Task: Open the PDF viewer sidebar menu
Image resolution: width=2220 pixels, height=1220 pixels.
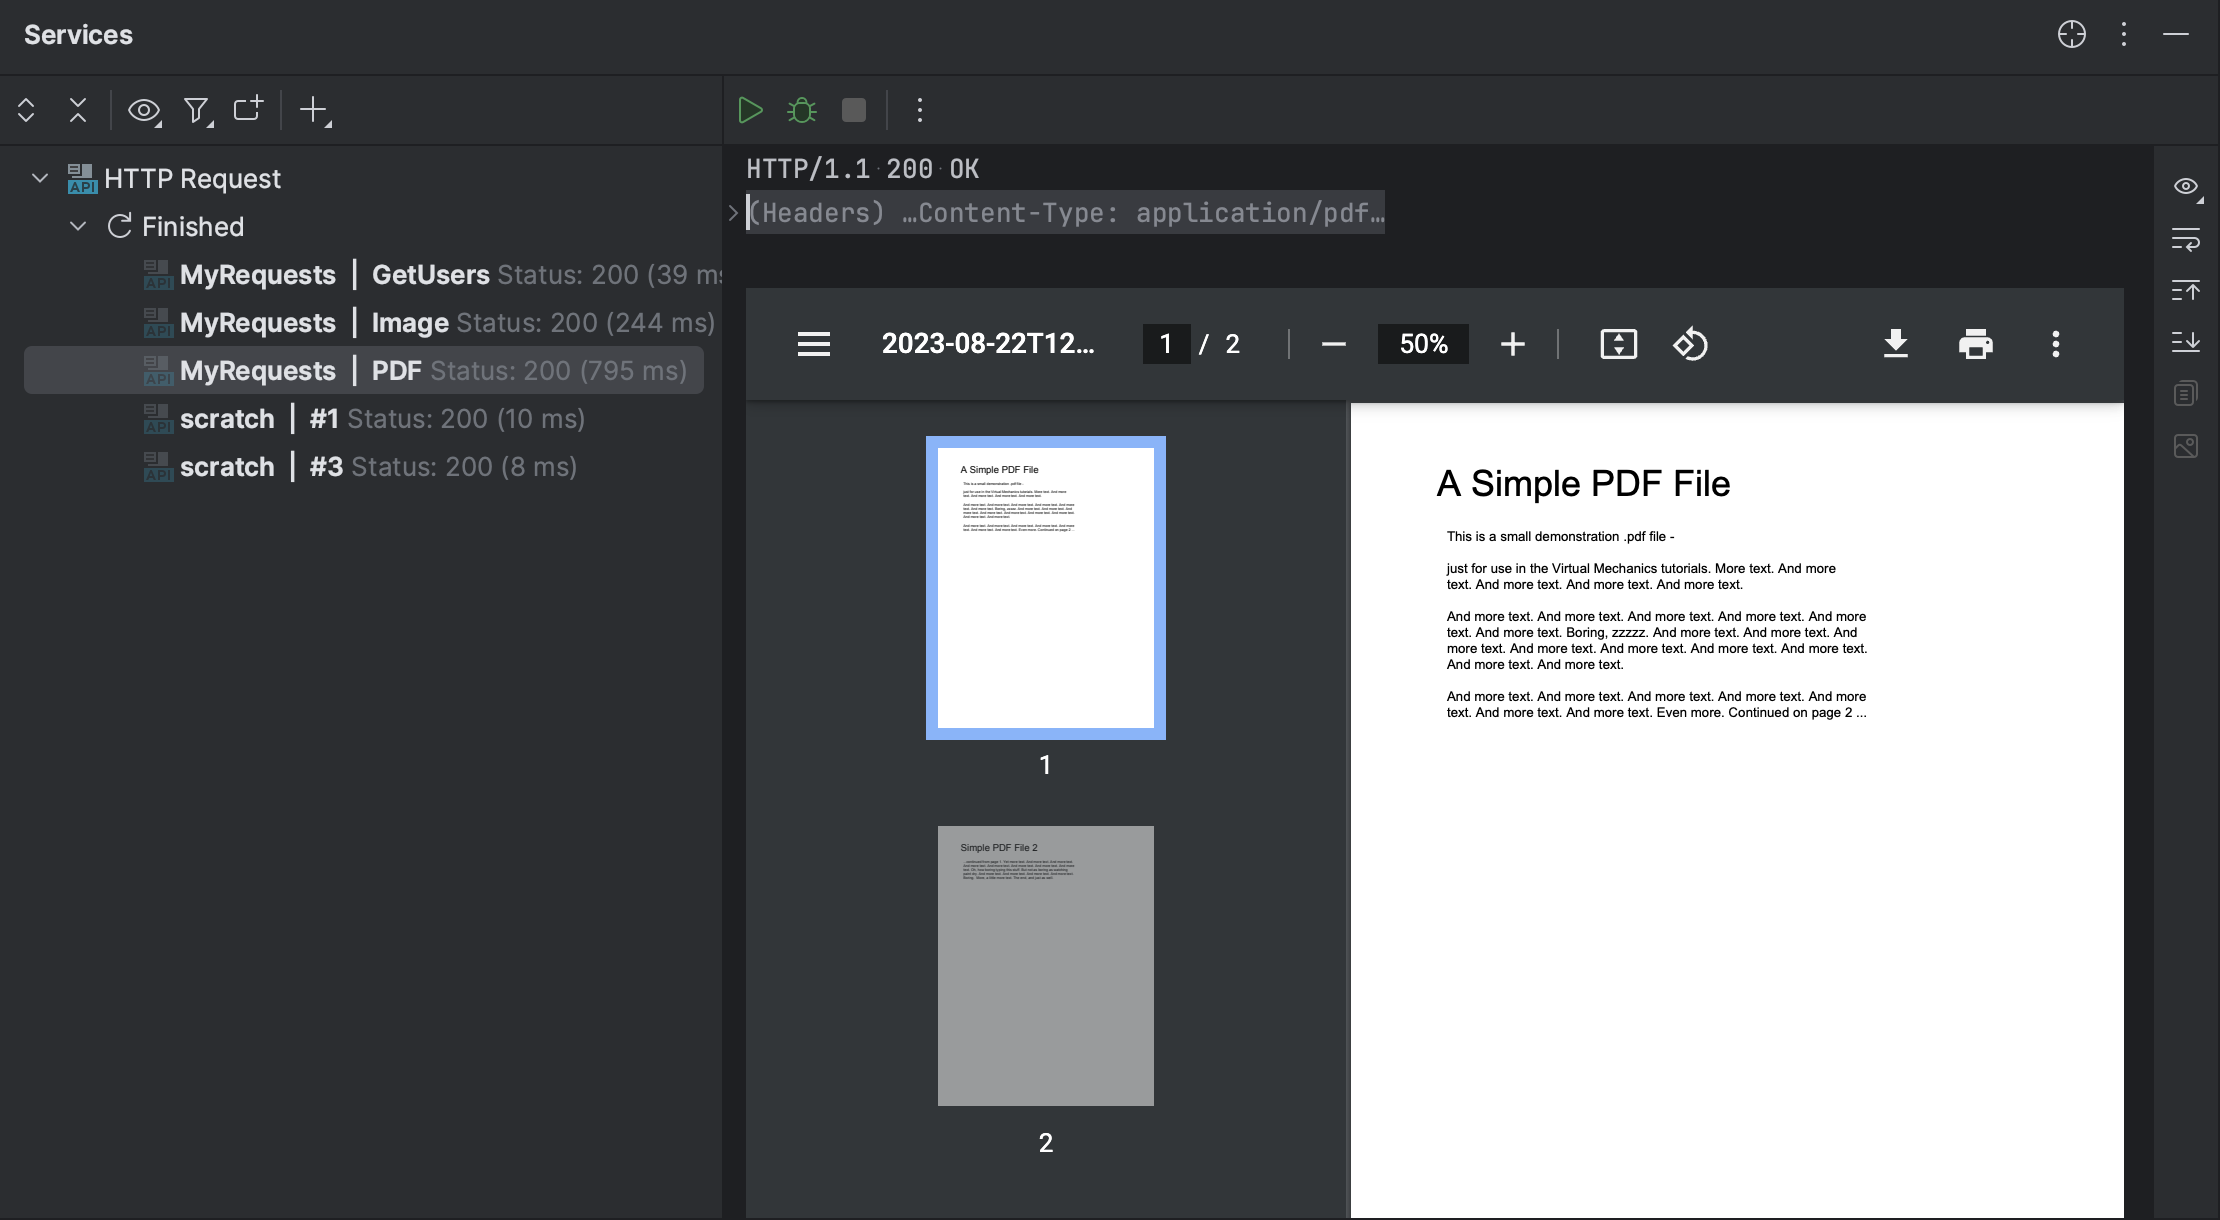Action: click(x=813, y=344)
